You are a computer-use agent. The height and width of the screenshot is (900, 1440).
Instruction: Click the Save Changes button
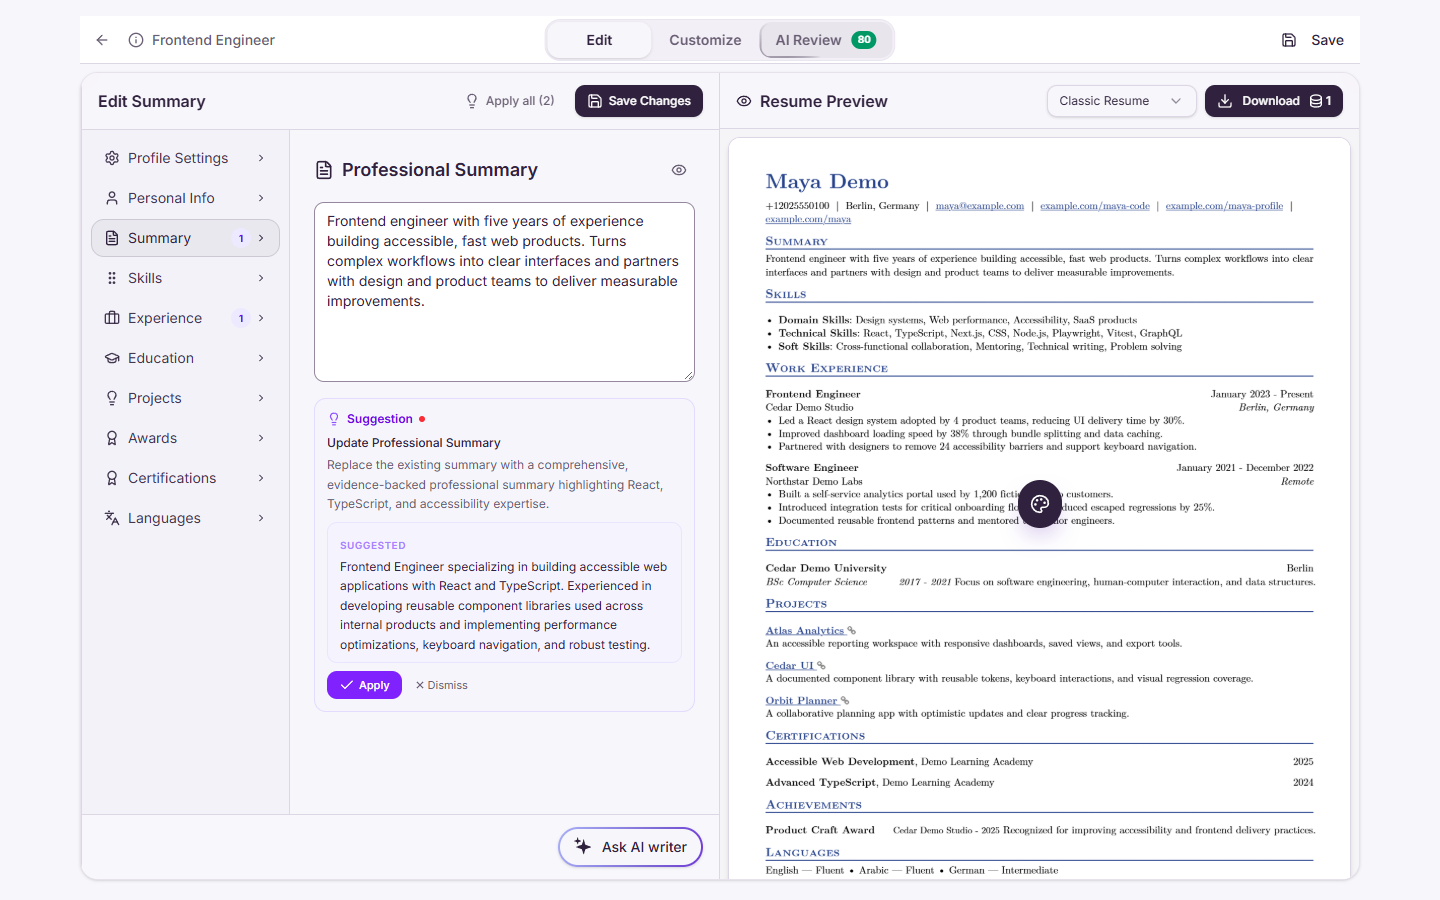pyautogui.click(x=639, y=101)
